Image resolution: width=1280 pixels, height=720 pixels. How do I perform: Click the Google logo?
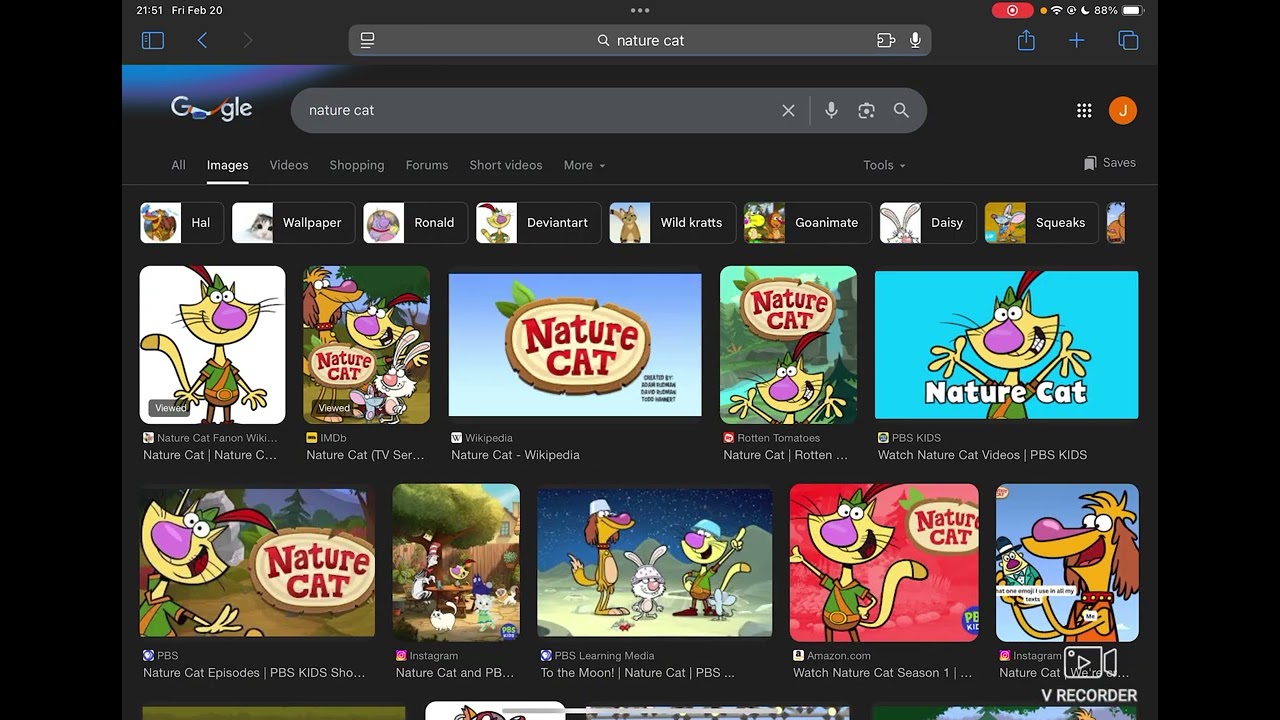211,109
